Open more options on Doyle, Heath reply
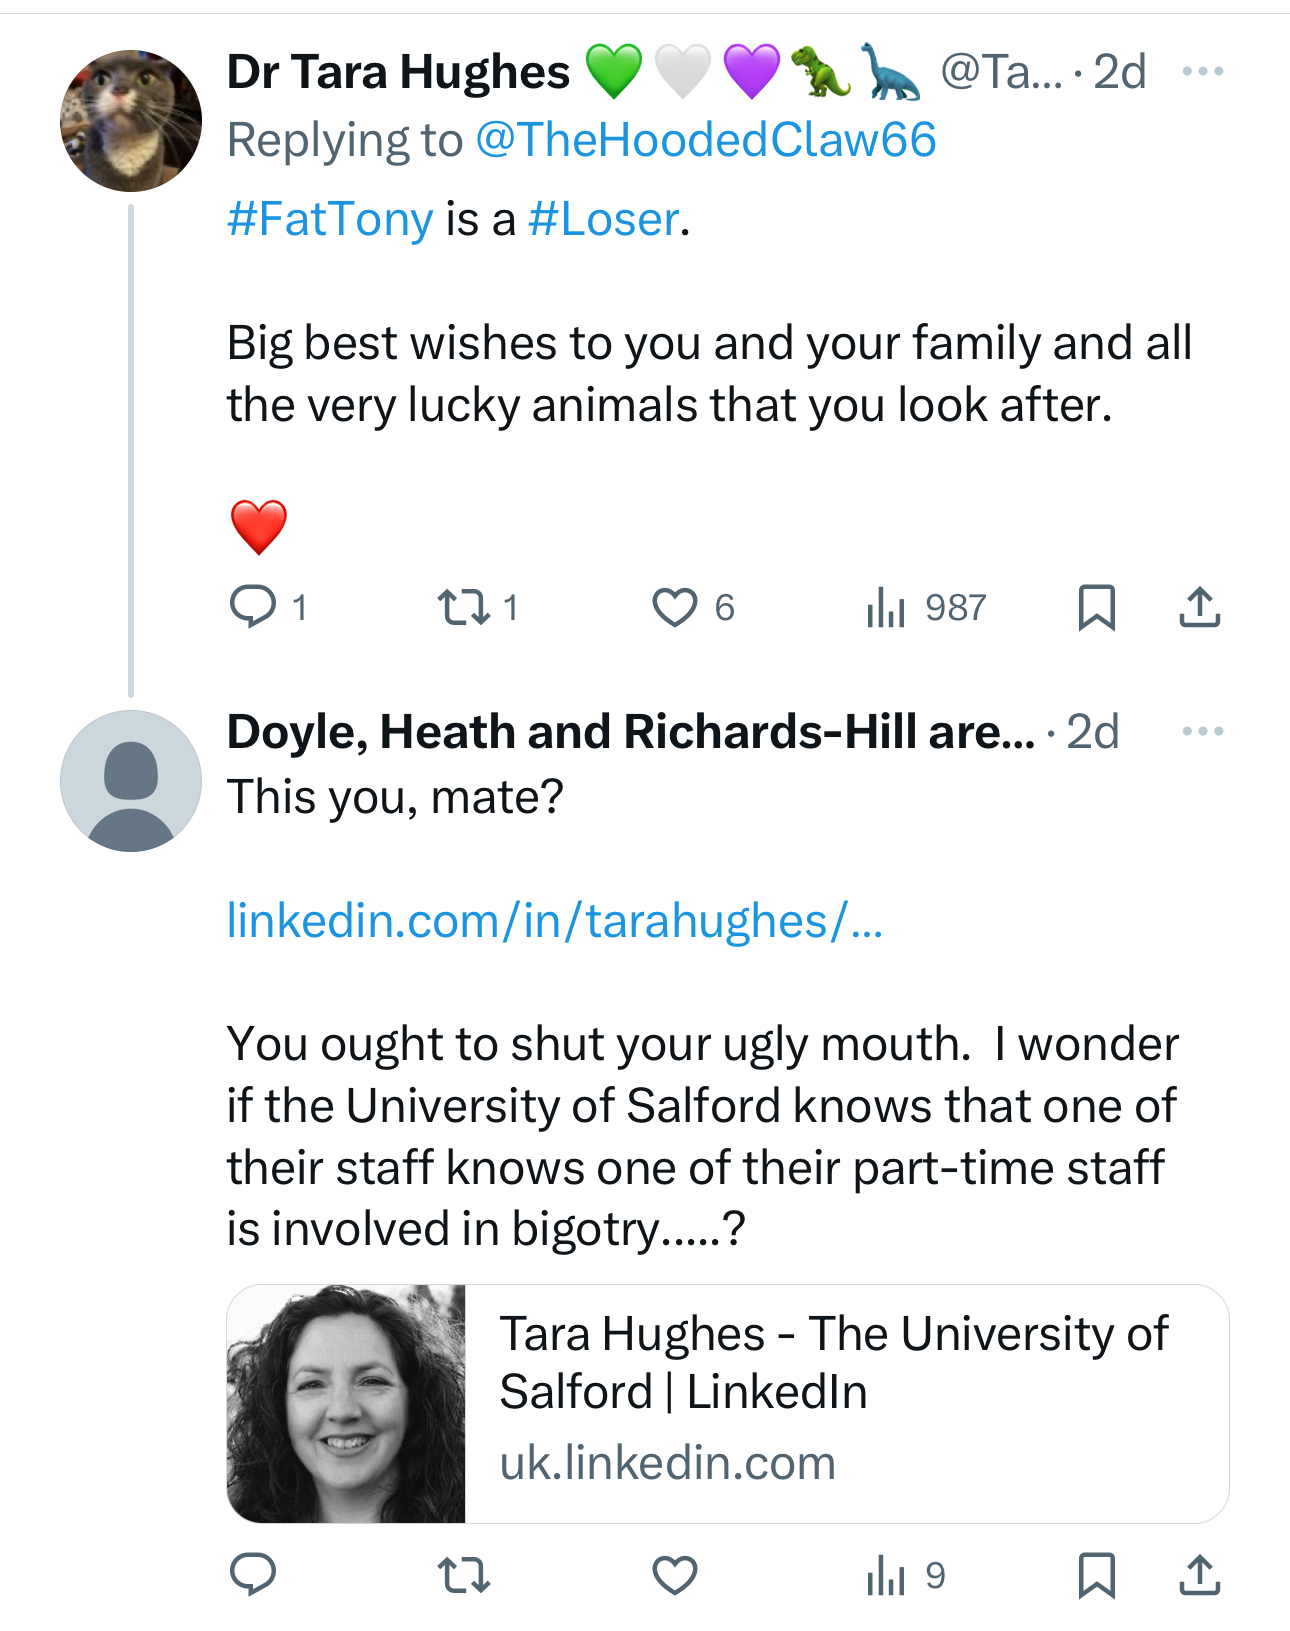 pyautogui.click(x=1202, y=731)
